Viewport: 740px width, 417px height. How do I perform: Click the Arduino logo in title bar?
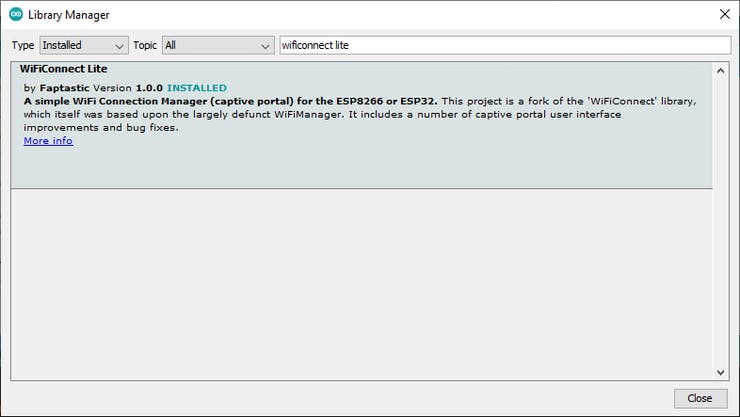(x=15, y=15)
